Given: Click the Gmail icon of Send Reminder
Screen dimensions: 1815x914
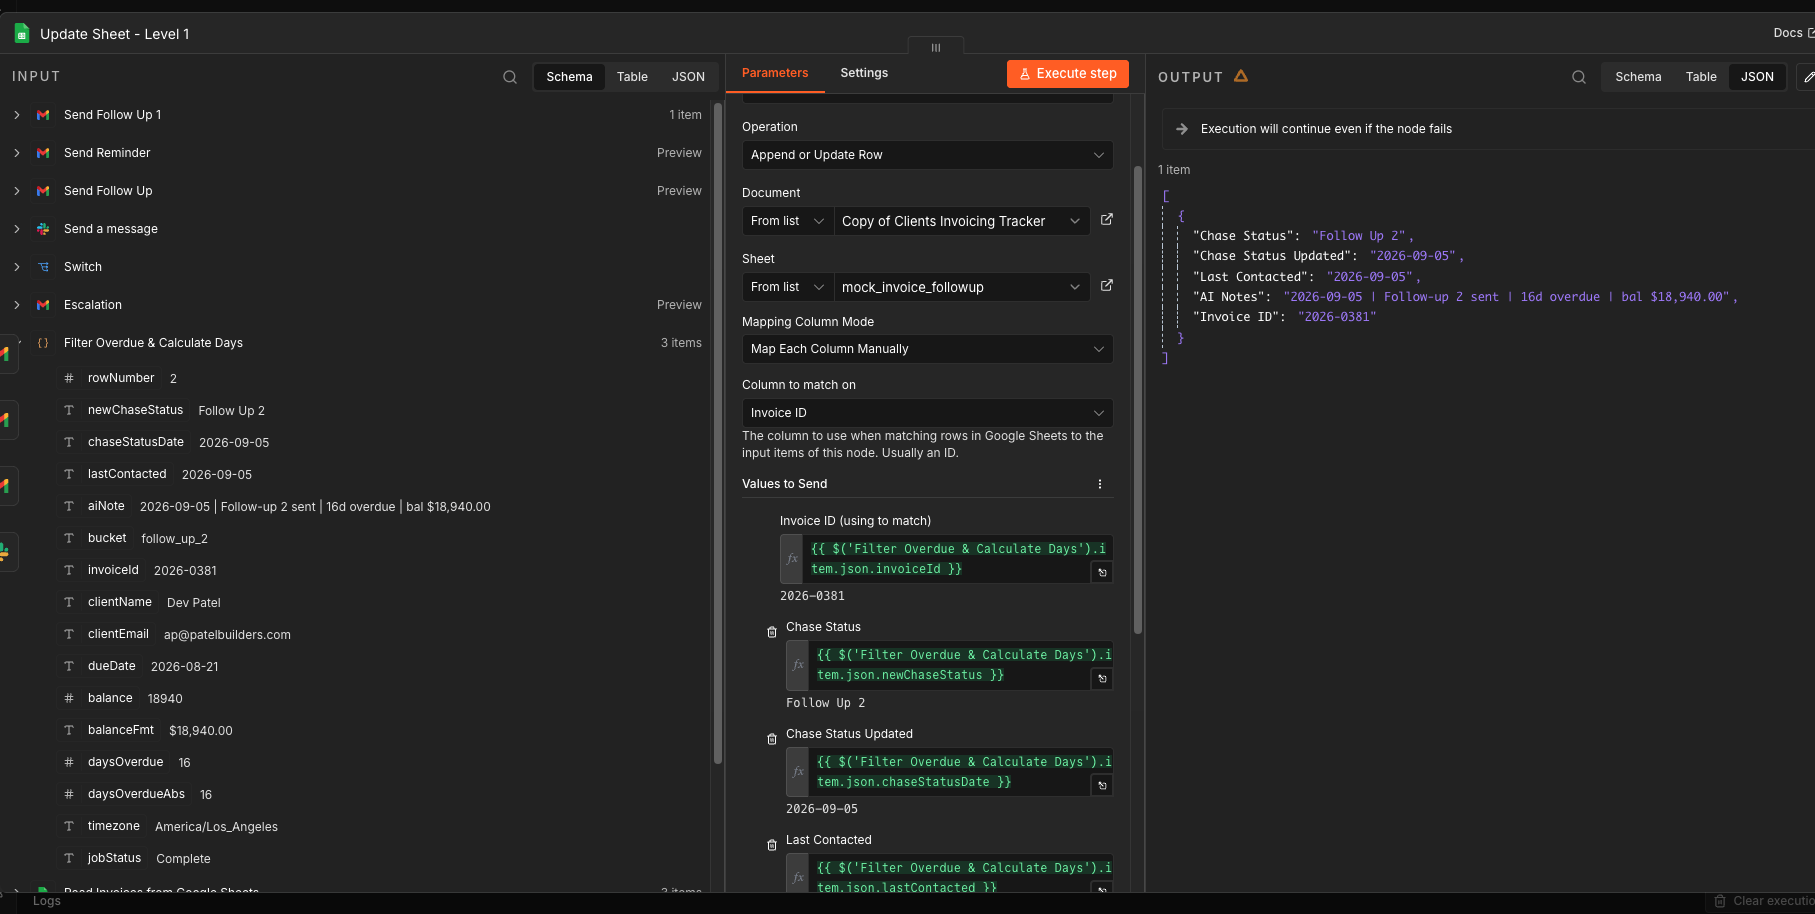Looking at the screenshot, I should (43, 153).
